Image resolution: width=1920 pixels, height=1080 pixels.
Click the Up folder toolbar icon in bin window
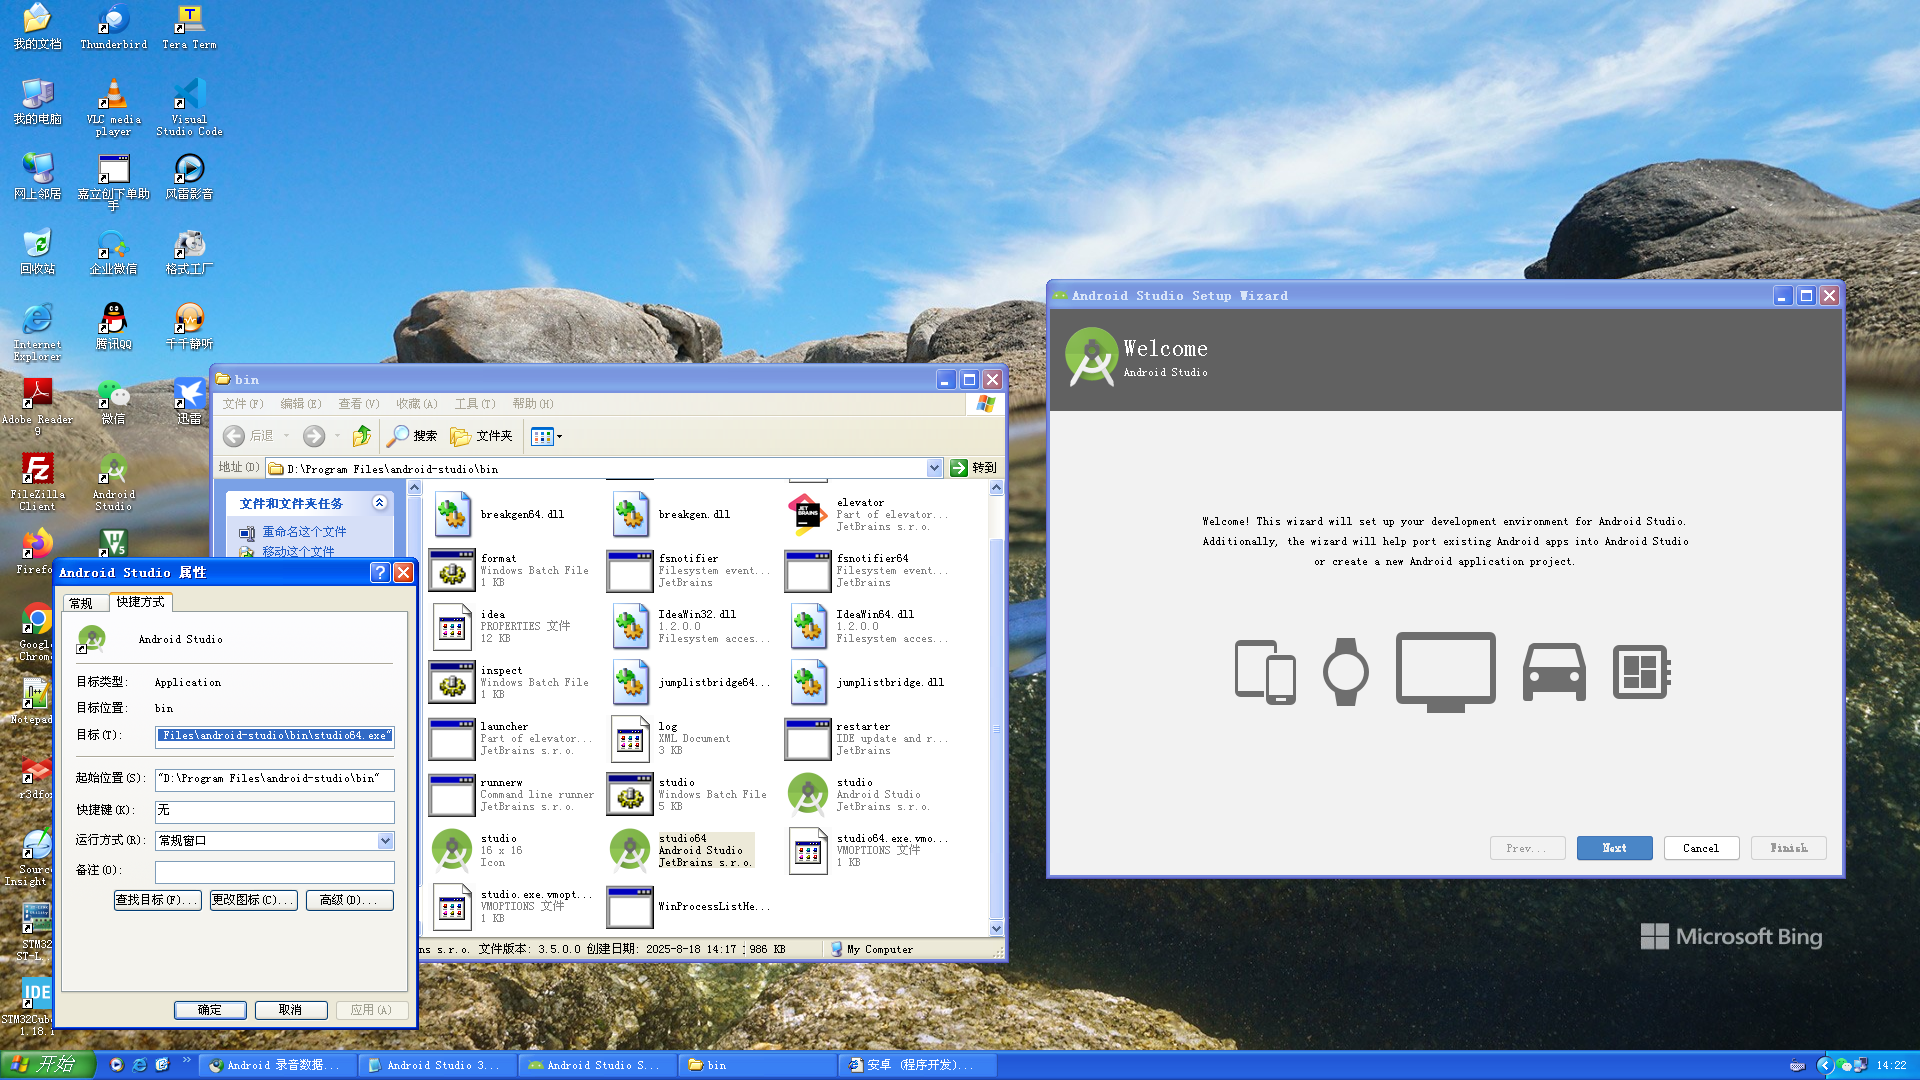[362, 436]
